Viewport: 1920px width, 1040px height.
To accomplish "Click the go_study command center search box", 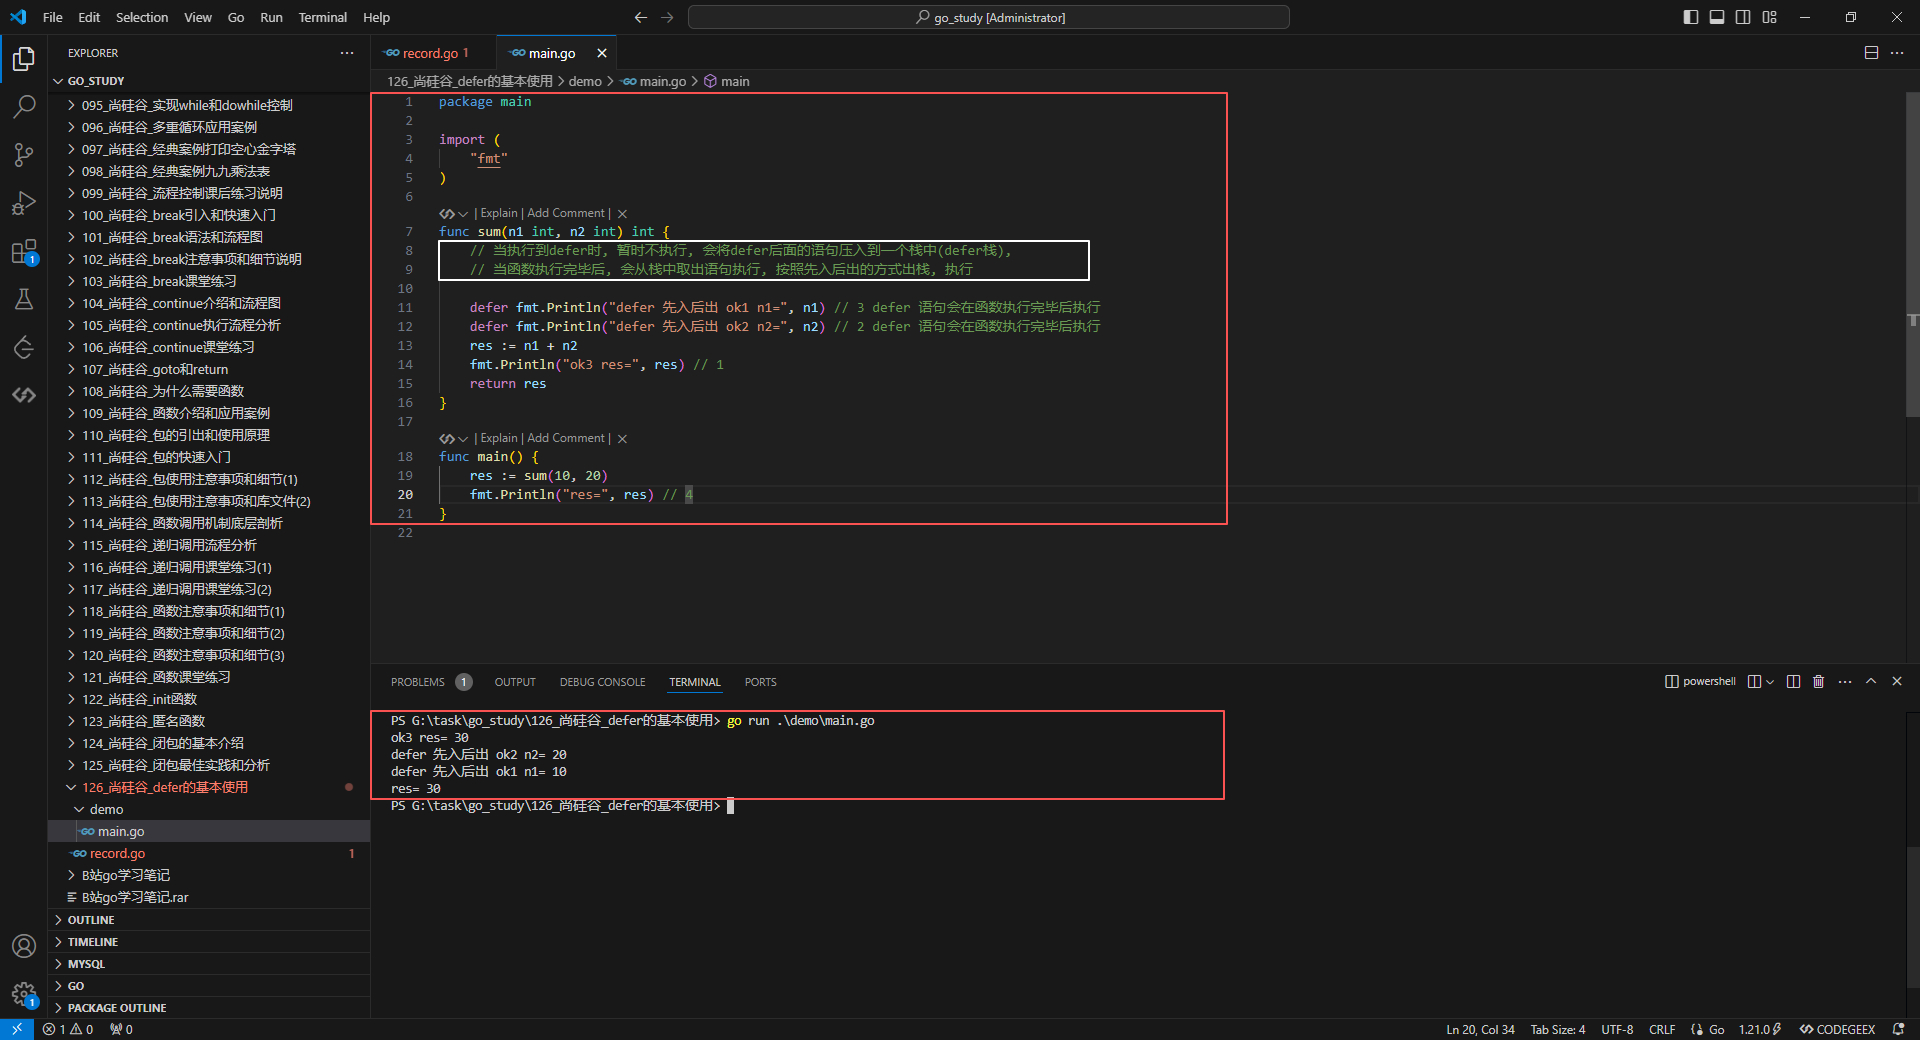I will [988, 17].
